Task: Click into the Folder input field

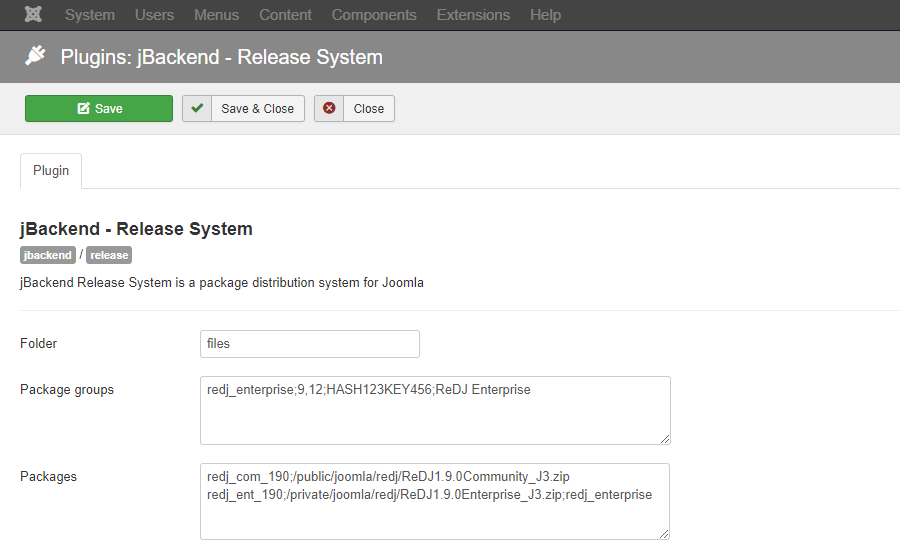Action: pos(310,344)
